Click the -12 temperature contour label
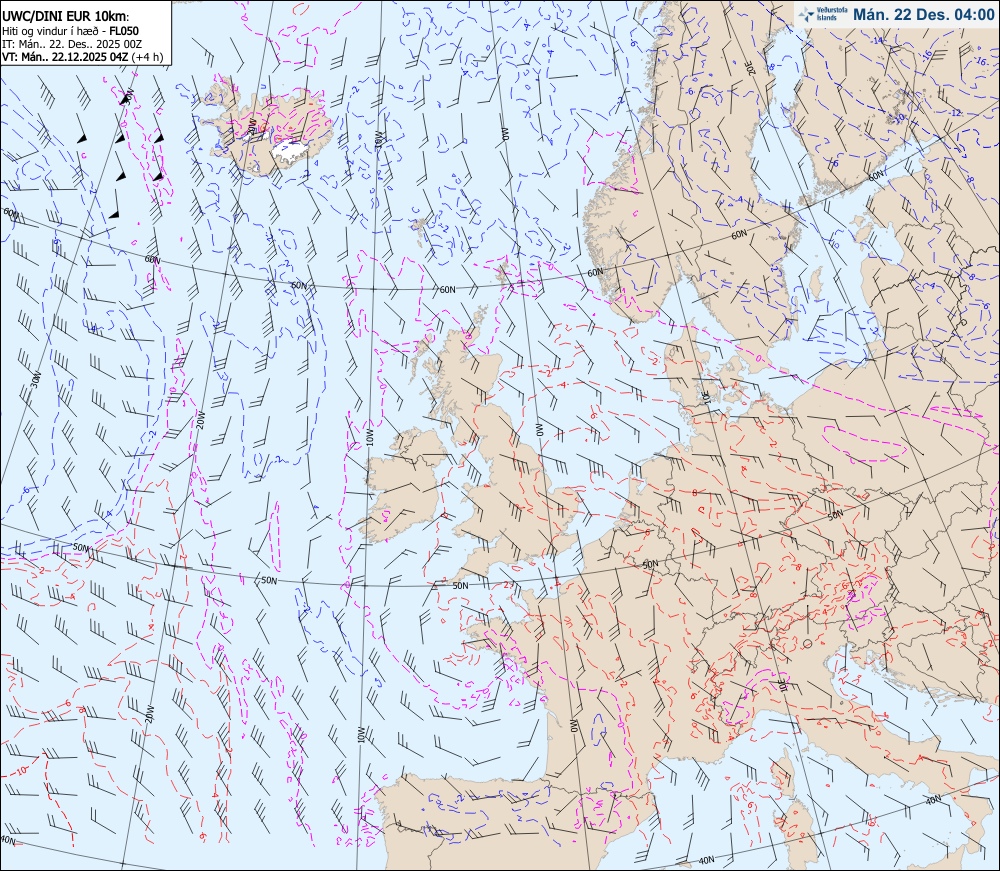The width and height of the screenshot is (1000, 871). (x=955, y=113)
